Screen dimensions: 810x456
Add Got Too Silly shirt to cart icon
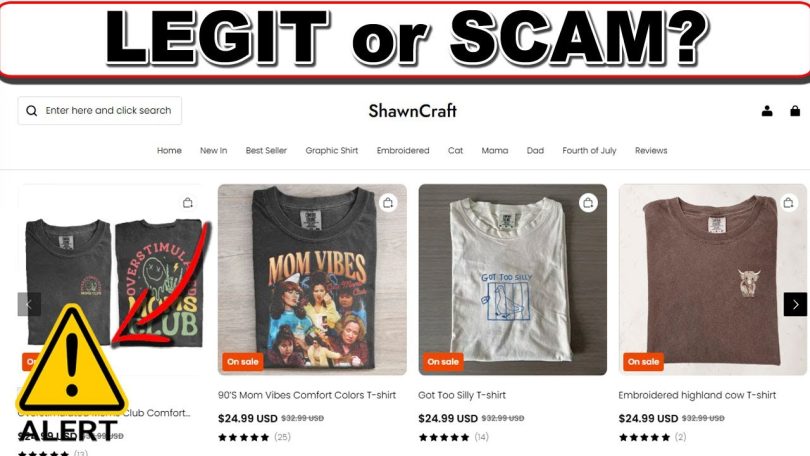(588, 202)
